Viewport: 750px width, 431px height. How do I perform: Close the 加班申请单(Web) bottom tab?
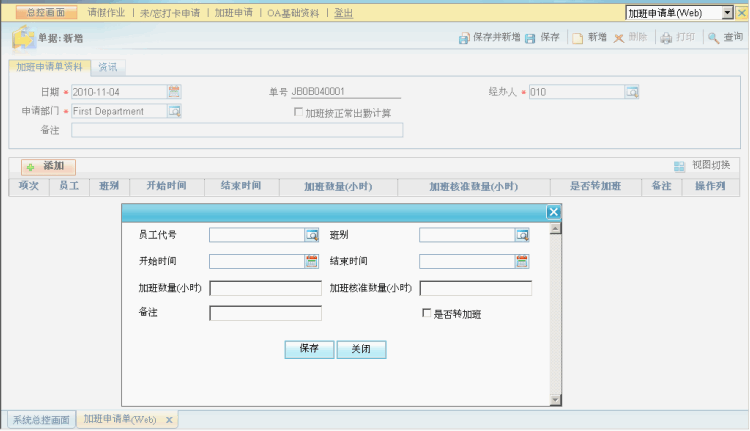point(169,420)
